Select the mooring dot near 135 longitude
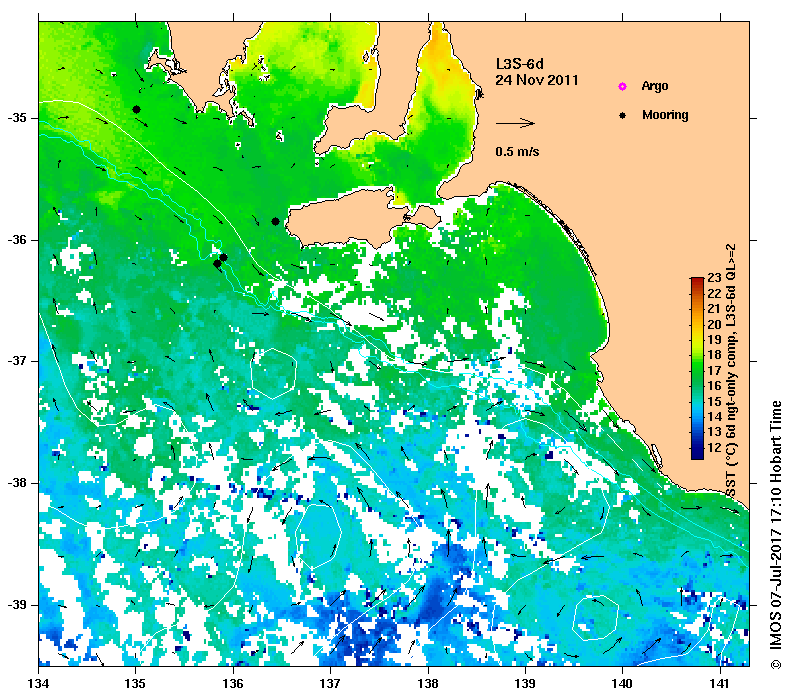The image size is (791, 700). coord(136,109)
